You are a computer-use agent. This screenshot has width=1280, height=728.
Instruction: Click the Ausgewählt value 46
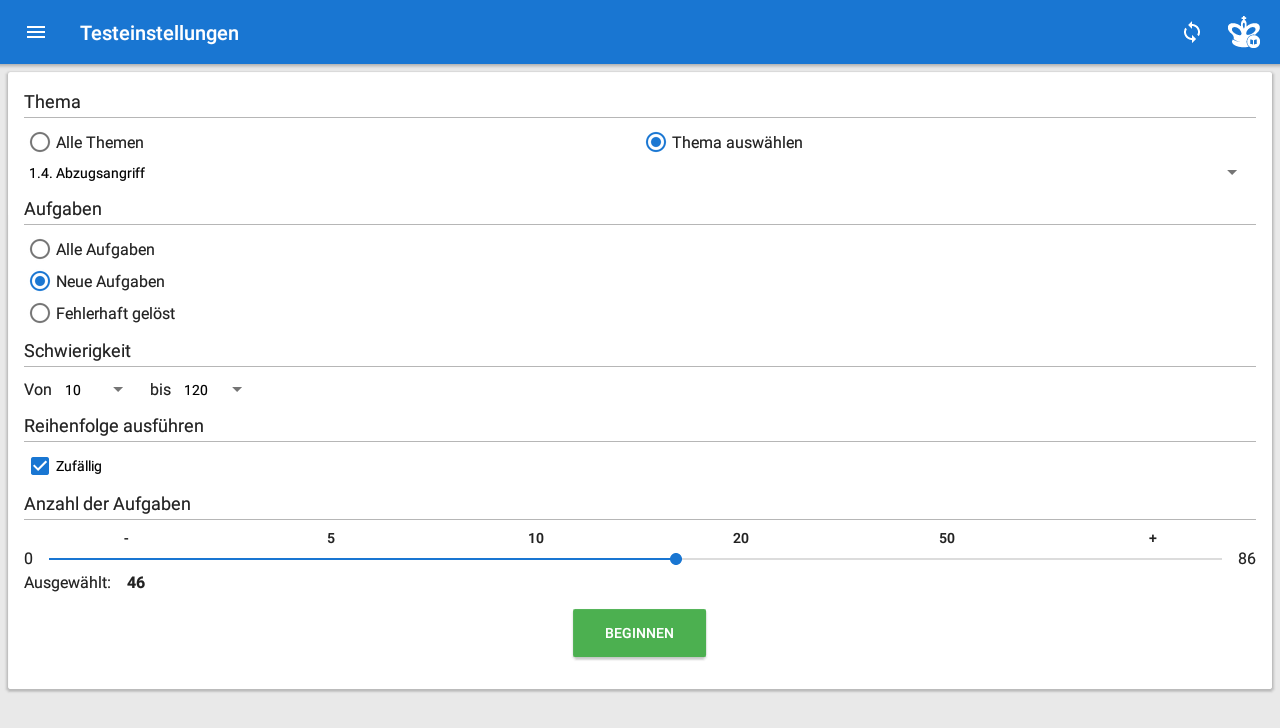136,582
